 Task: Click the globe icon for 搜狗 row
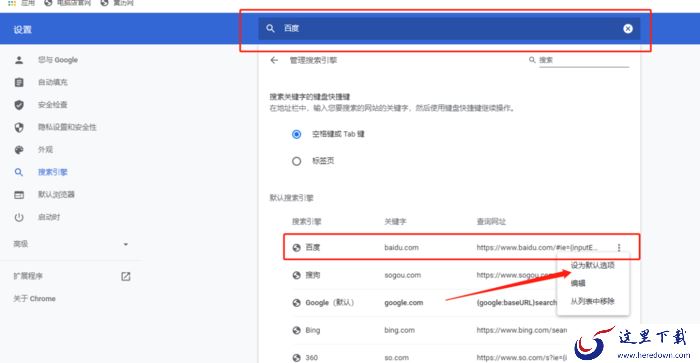(x=296, y=275)
